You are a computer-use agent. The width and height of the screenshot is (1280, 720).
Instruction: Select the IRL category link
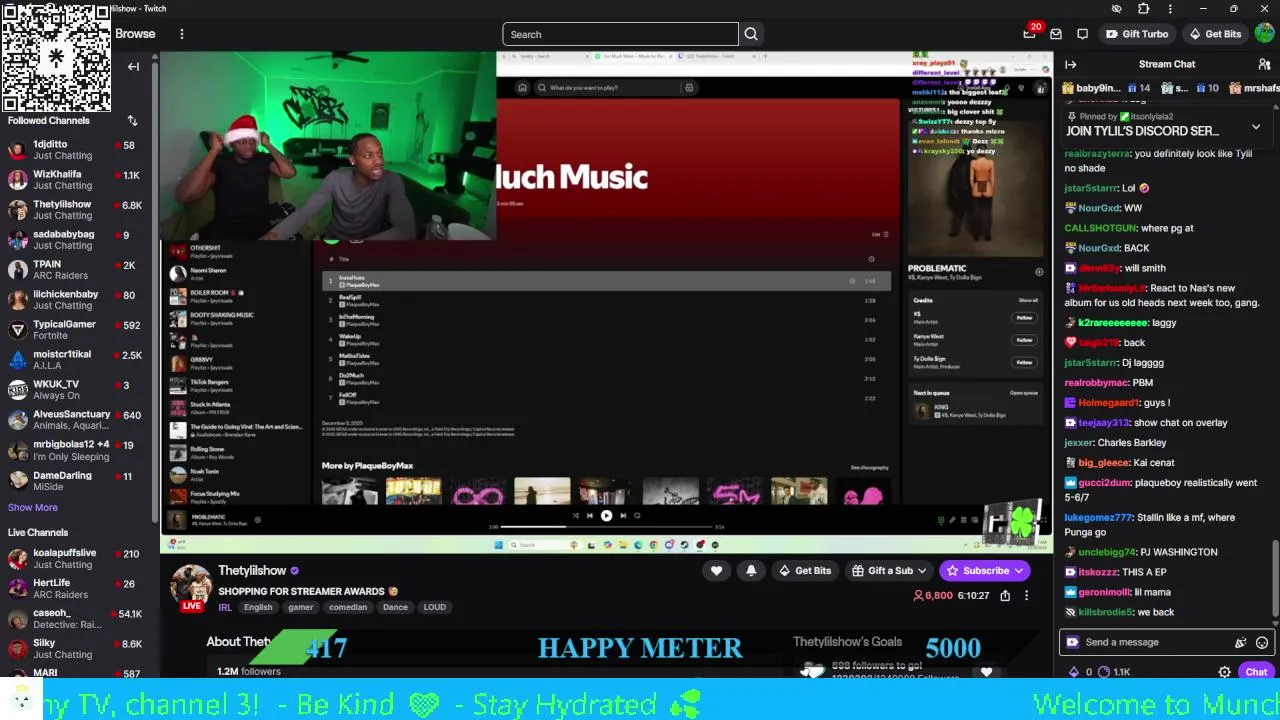click(225, 607)
